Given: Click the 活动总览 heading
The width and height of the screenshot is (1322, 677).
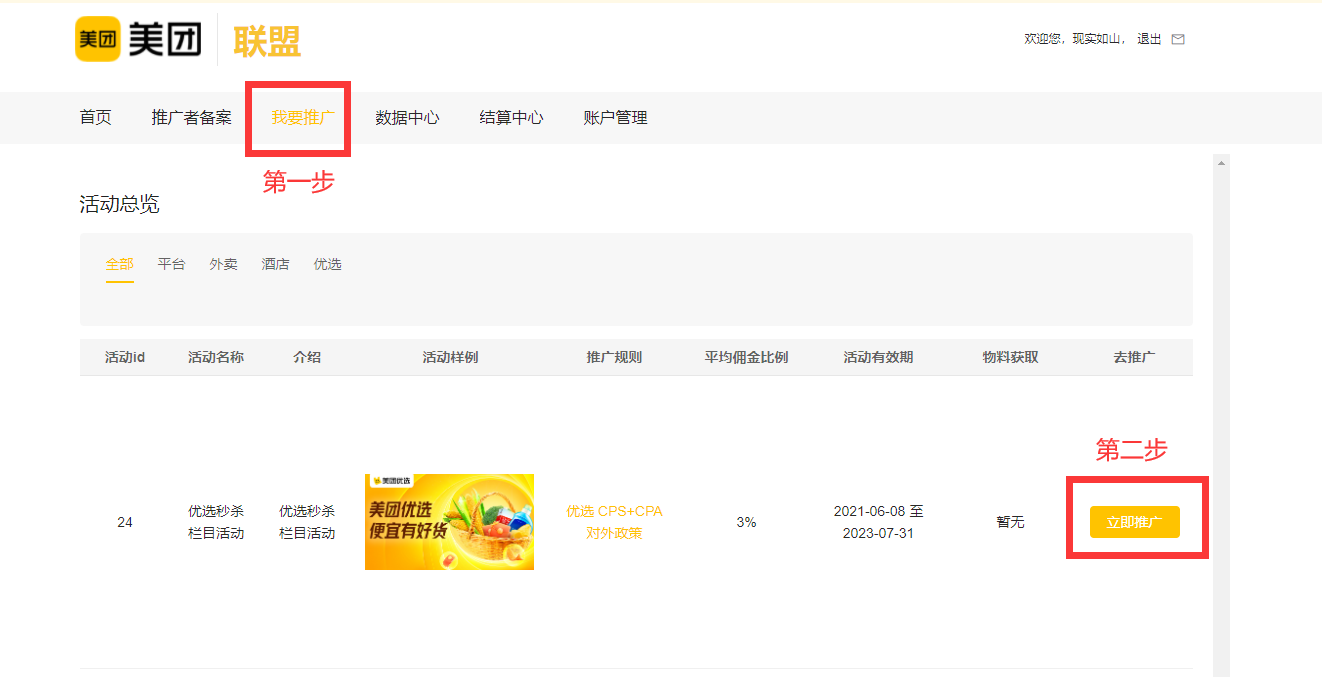Looking at the screenshot, I should [x=120, y=205].
